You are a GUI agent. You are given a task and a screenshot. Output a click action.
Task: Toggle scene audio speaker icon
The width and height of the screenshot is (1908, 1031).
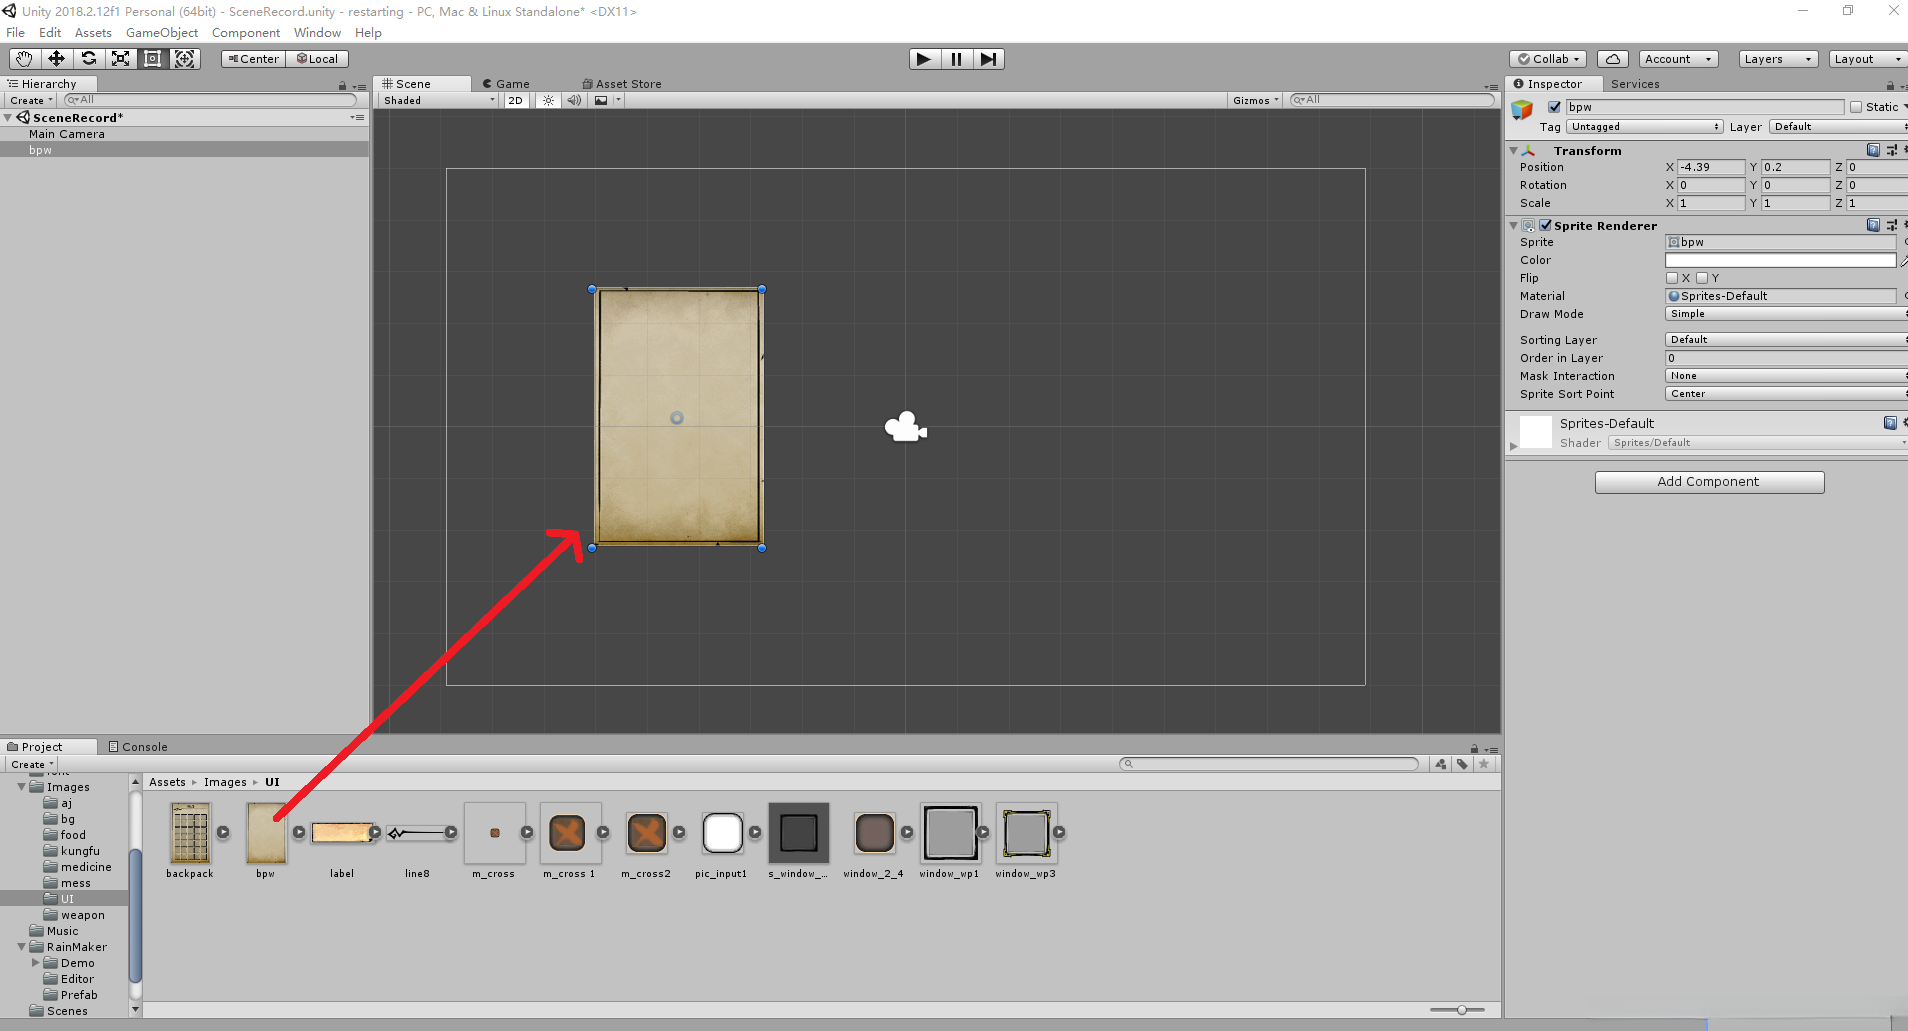click(x=574, y=100)
